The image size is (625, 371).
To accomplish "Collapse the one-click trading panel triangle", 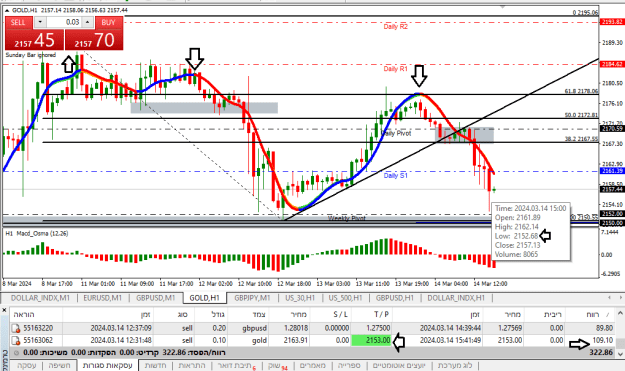I will [7, 10].
